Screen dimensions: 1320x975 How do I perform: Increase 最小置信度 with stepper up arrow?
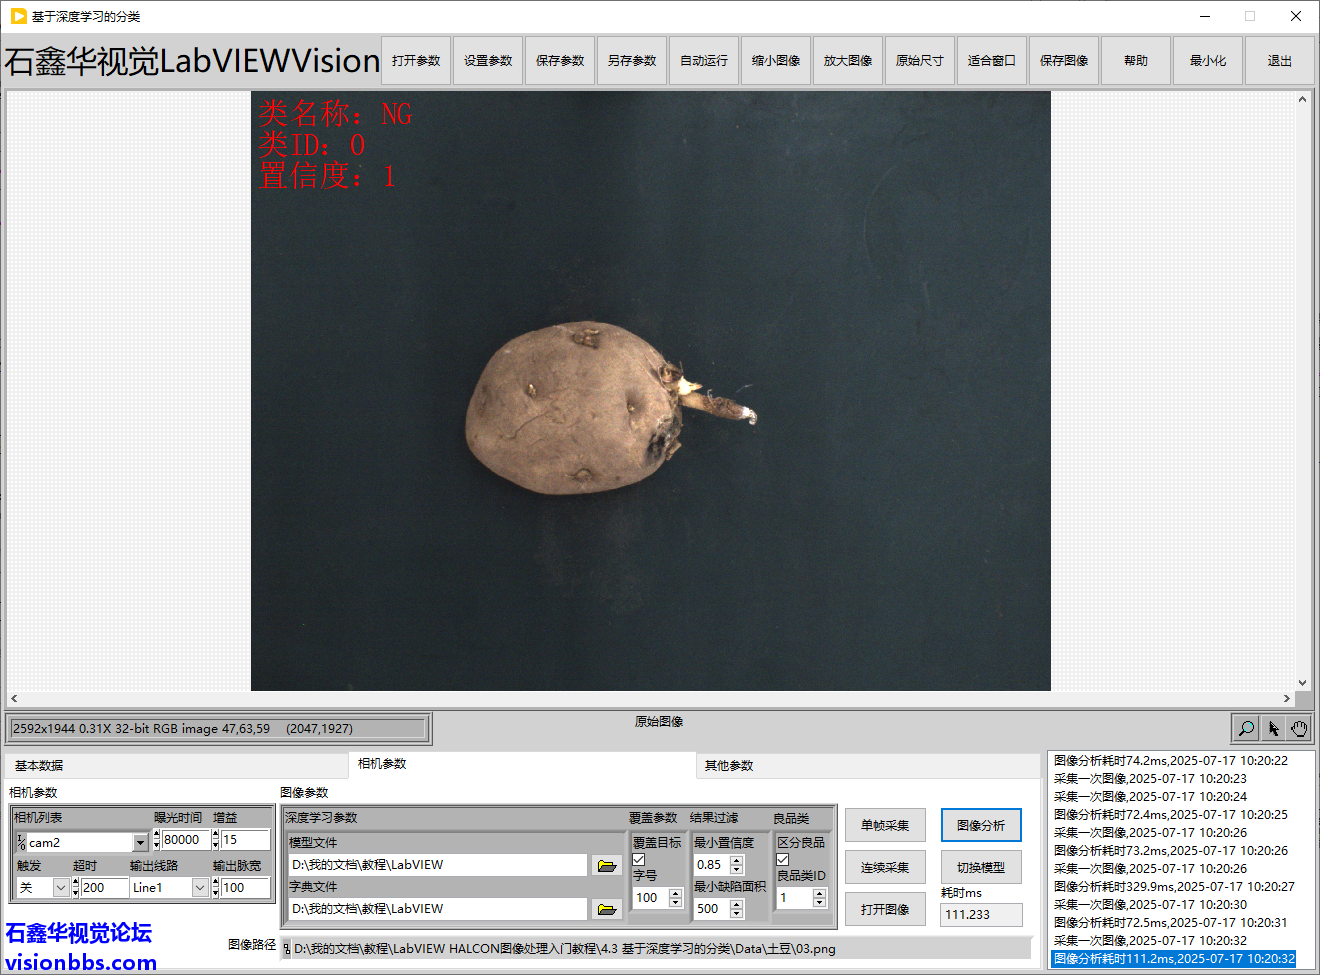[737, 860]
